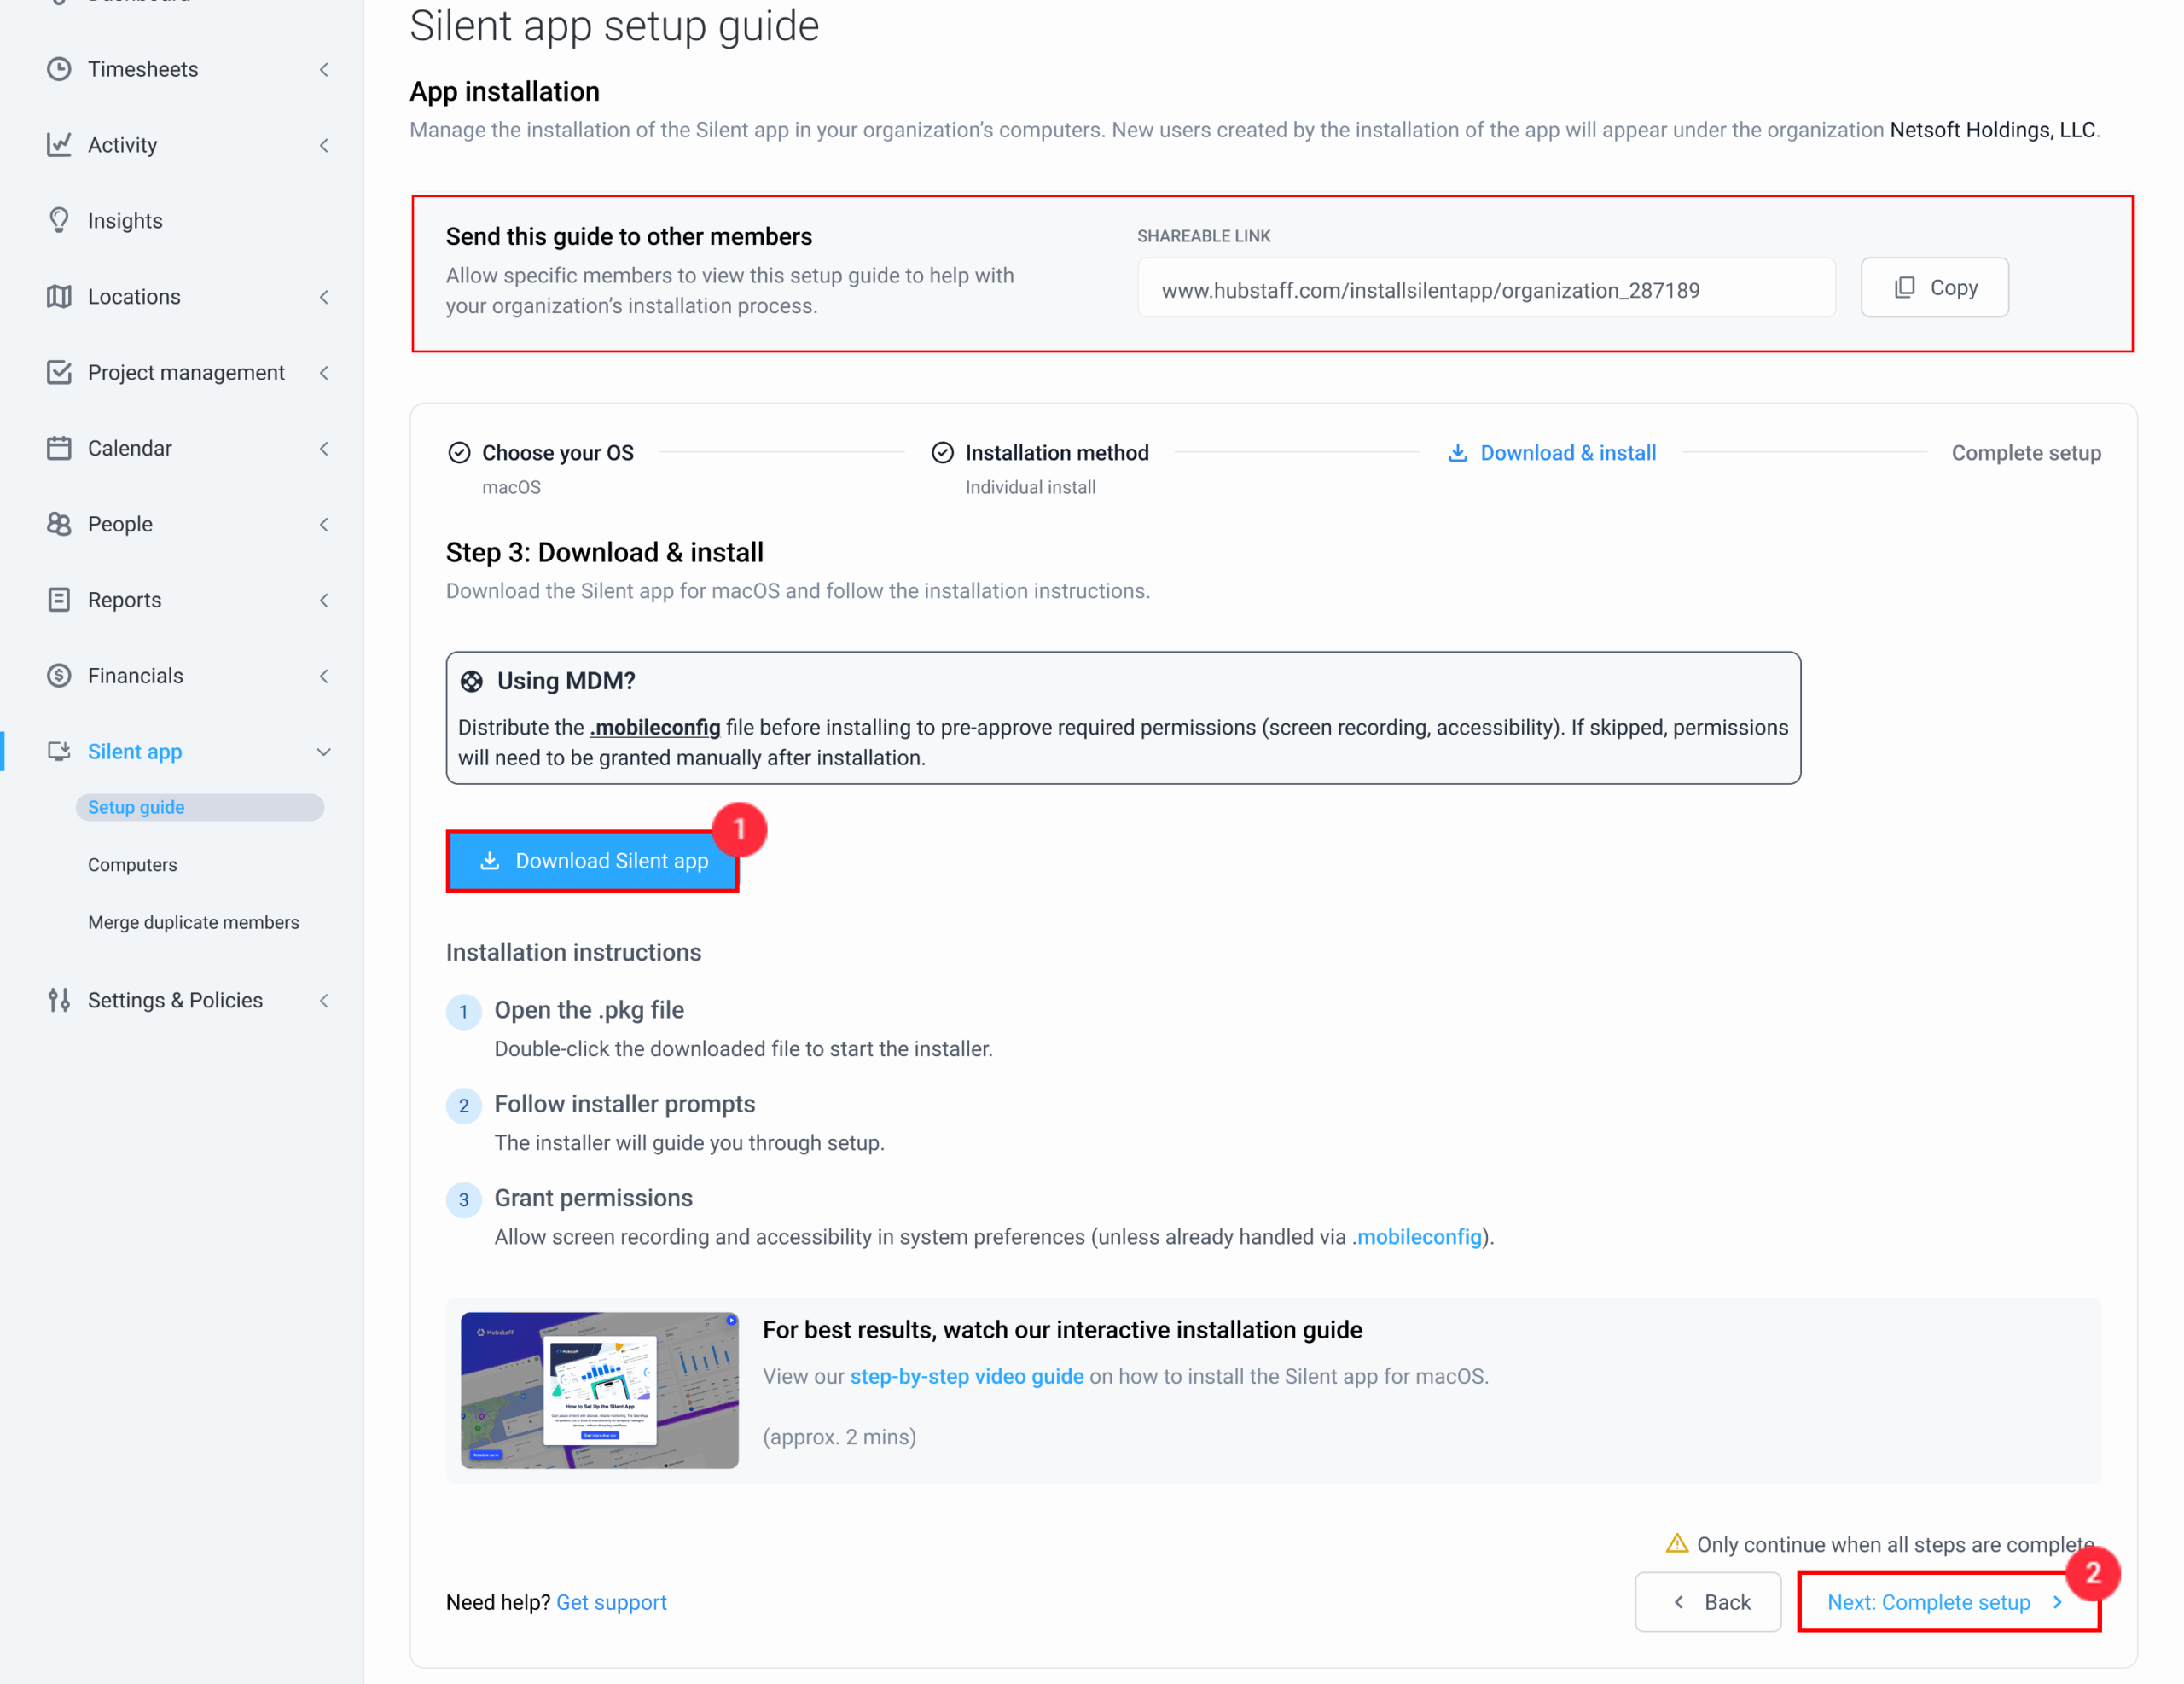Download the Silent app
Image resolution: width=2184 pixels, height=1684 pixels.
[x=593, y=861]
